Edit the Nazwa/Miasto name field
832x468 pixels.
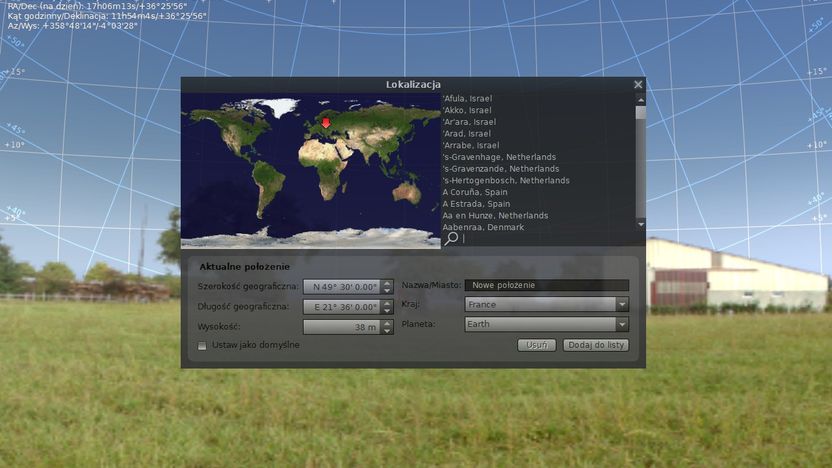coord(547,285)
